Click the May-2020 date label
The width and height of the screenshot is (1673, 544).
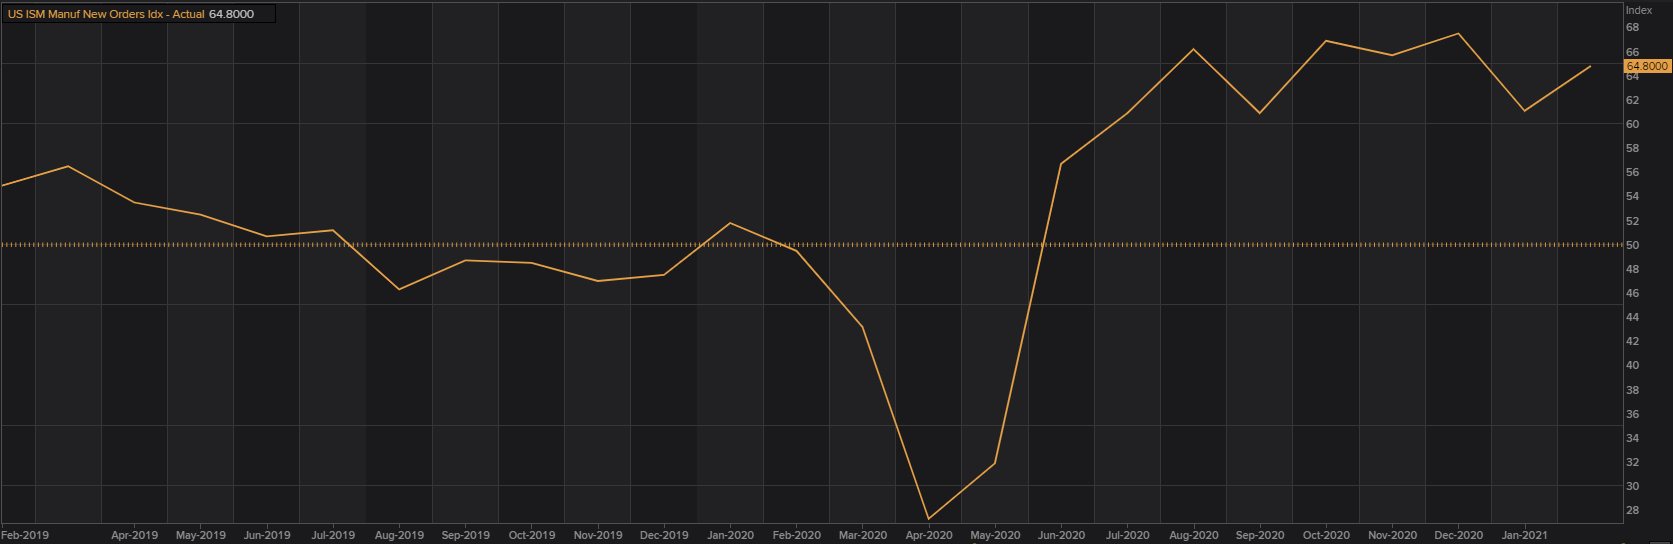pyautogui.click(x=995, y=535)
